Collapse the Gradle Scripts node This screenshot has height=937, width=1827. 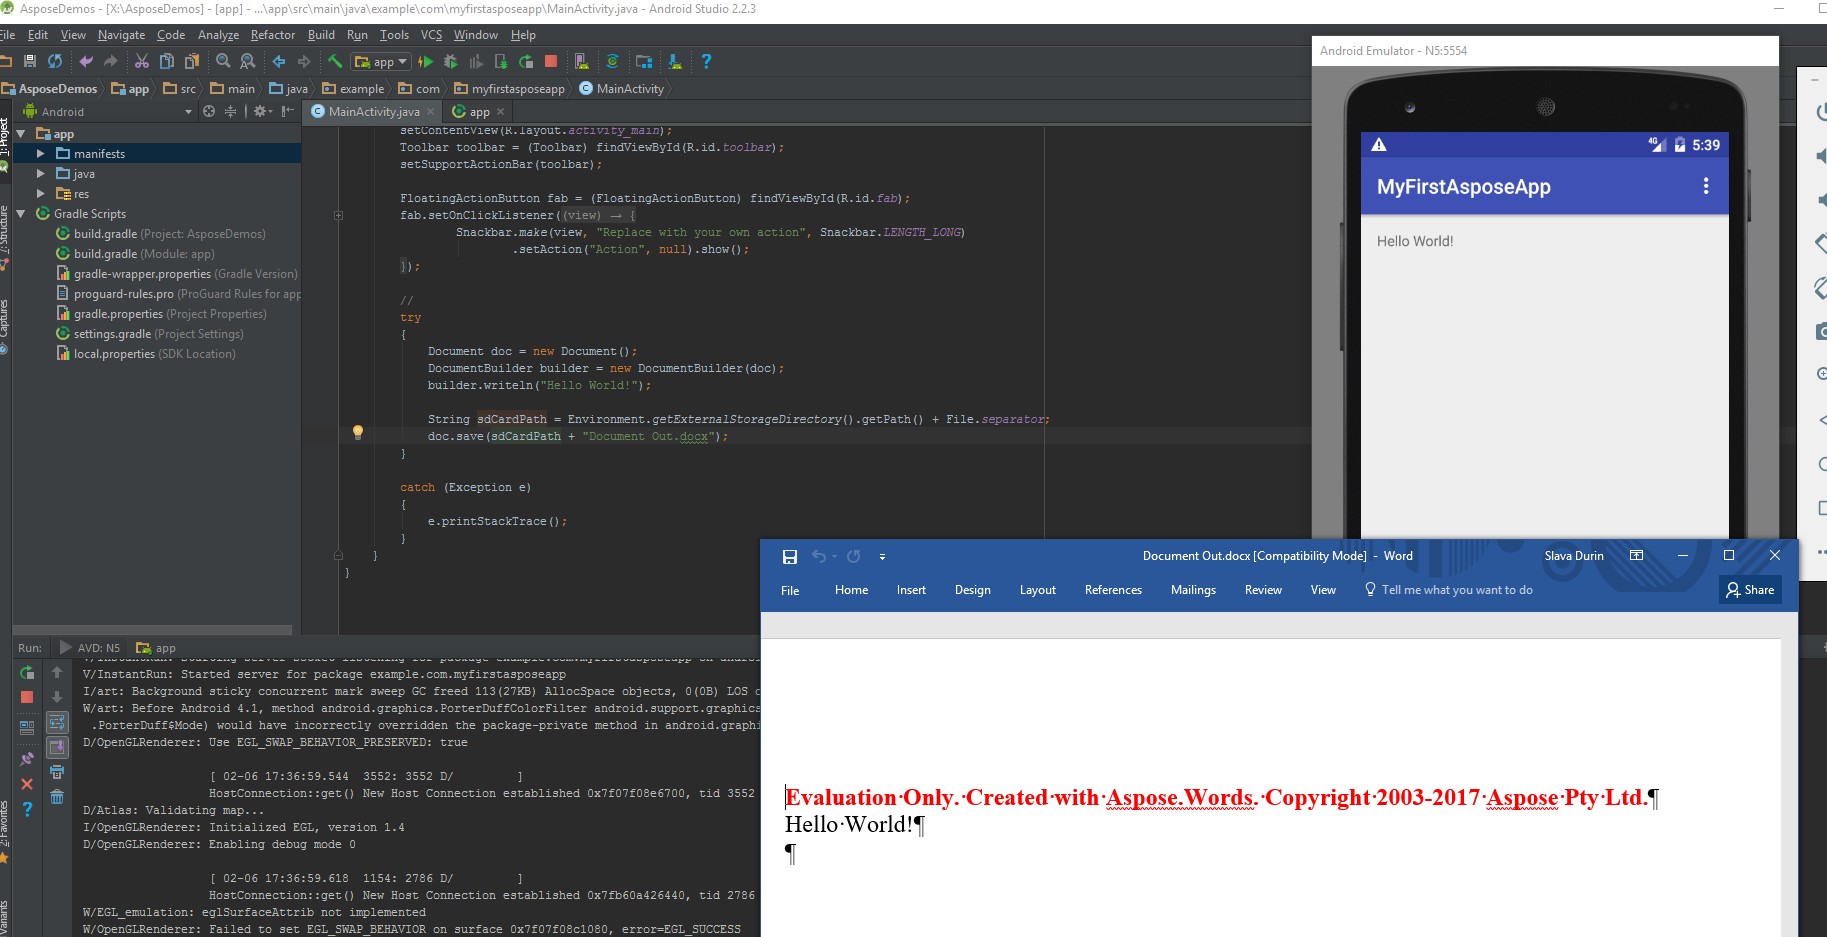[x=21, y=213]
